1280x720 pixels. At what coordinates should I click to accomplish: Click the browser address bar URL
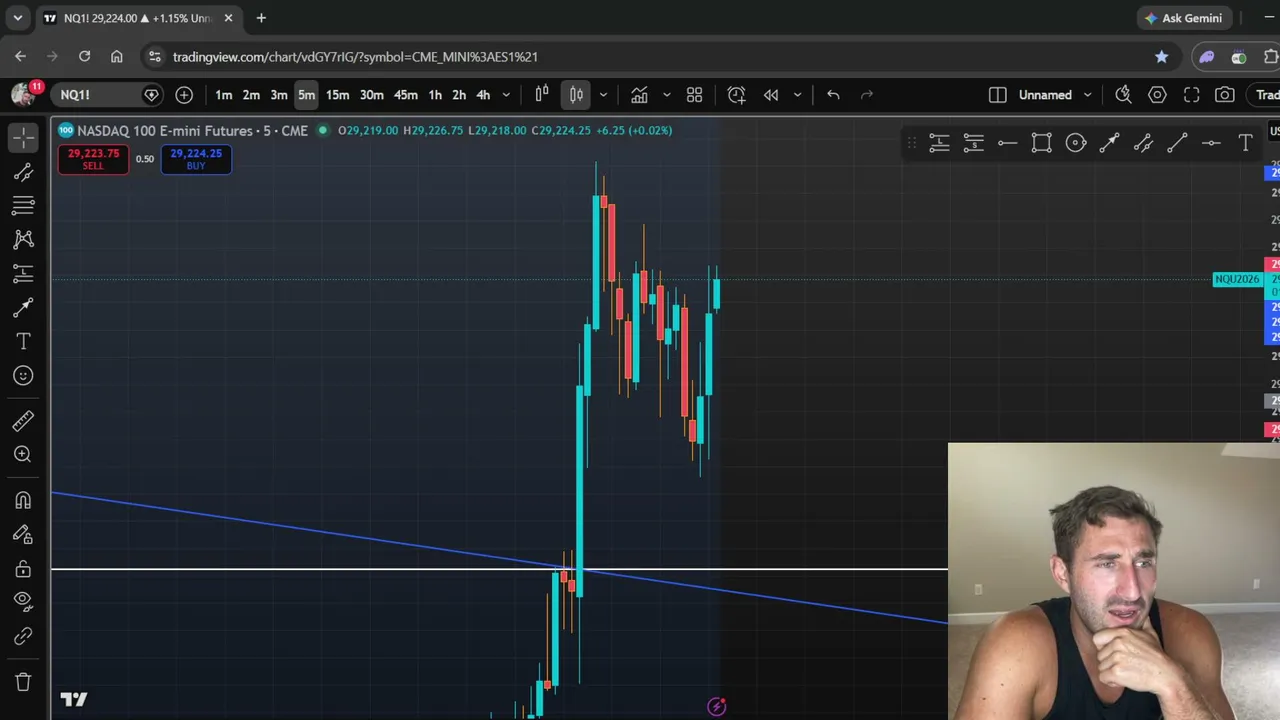click(x=355, y=57)
